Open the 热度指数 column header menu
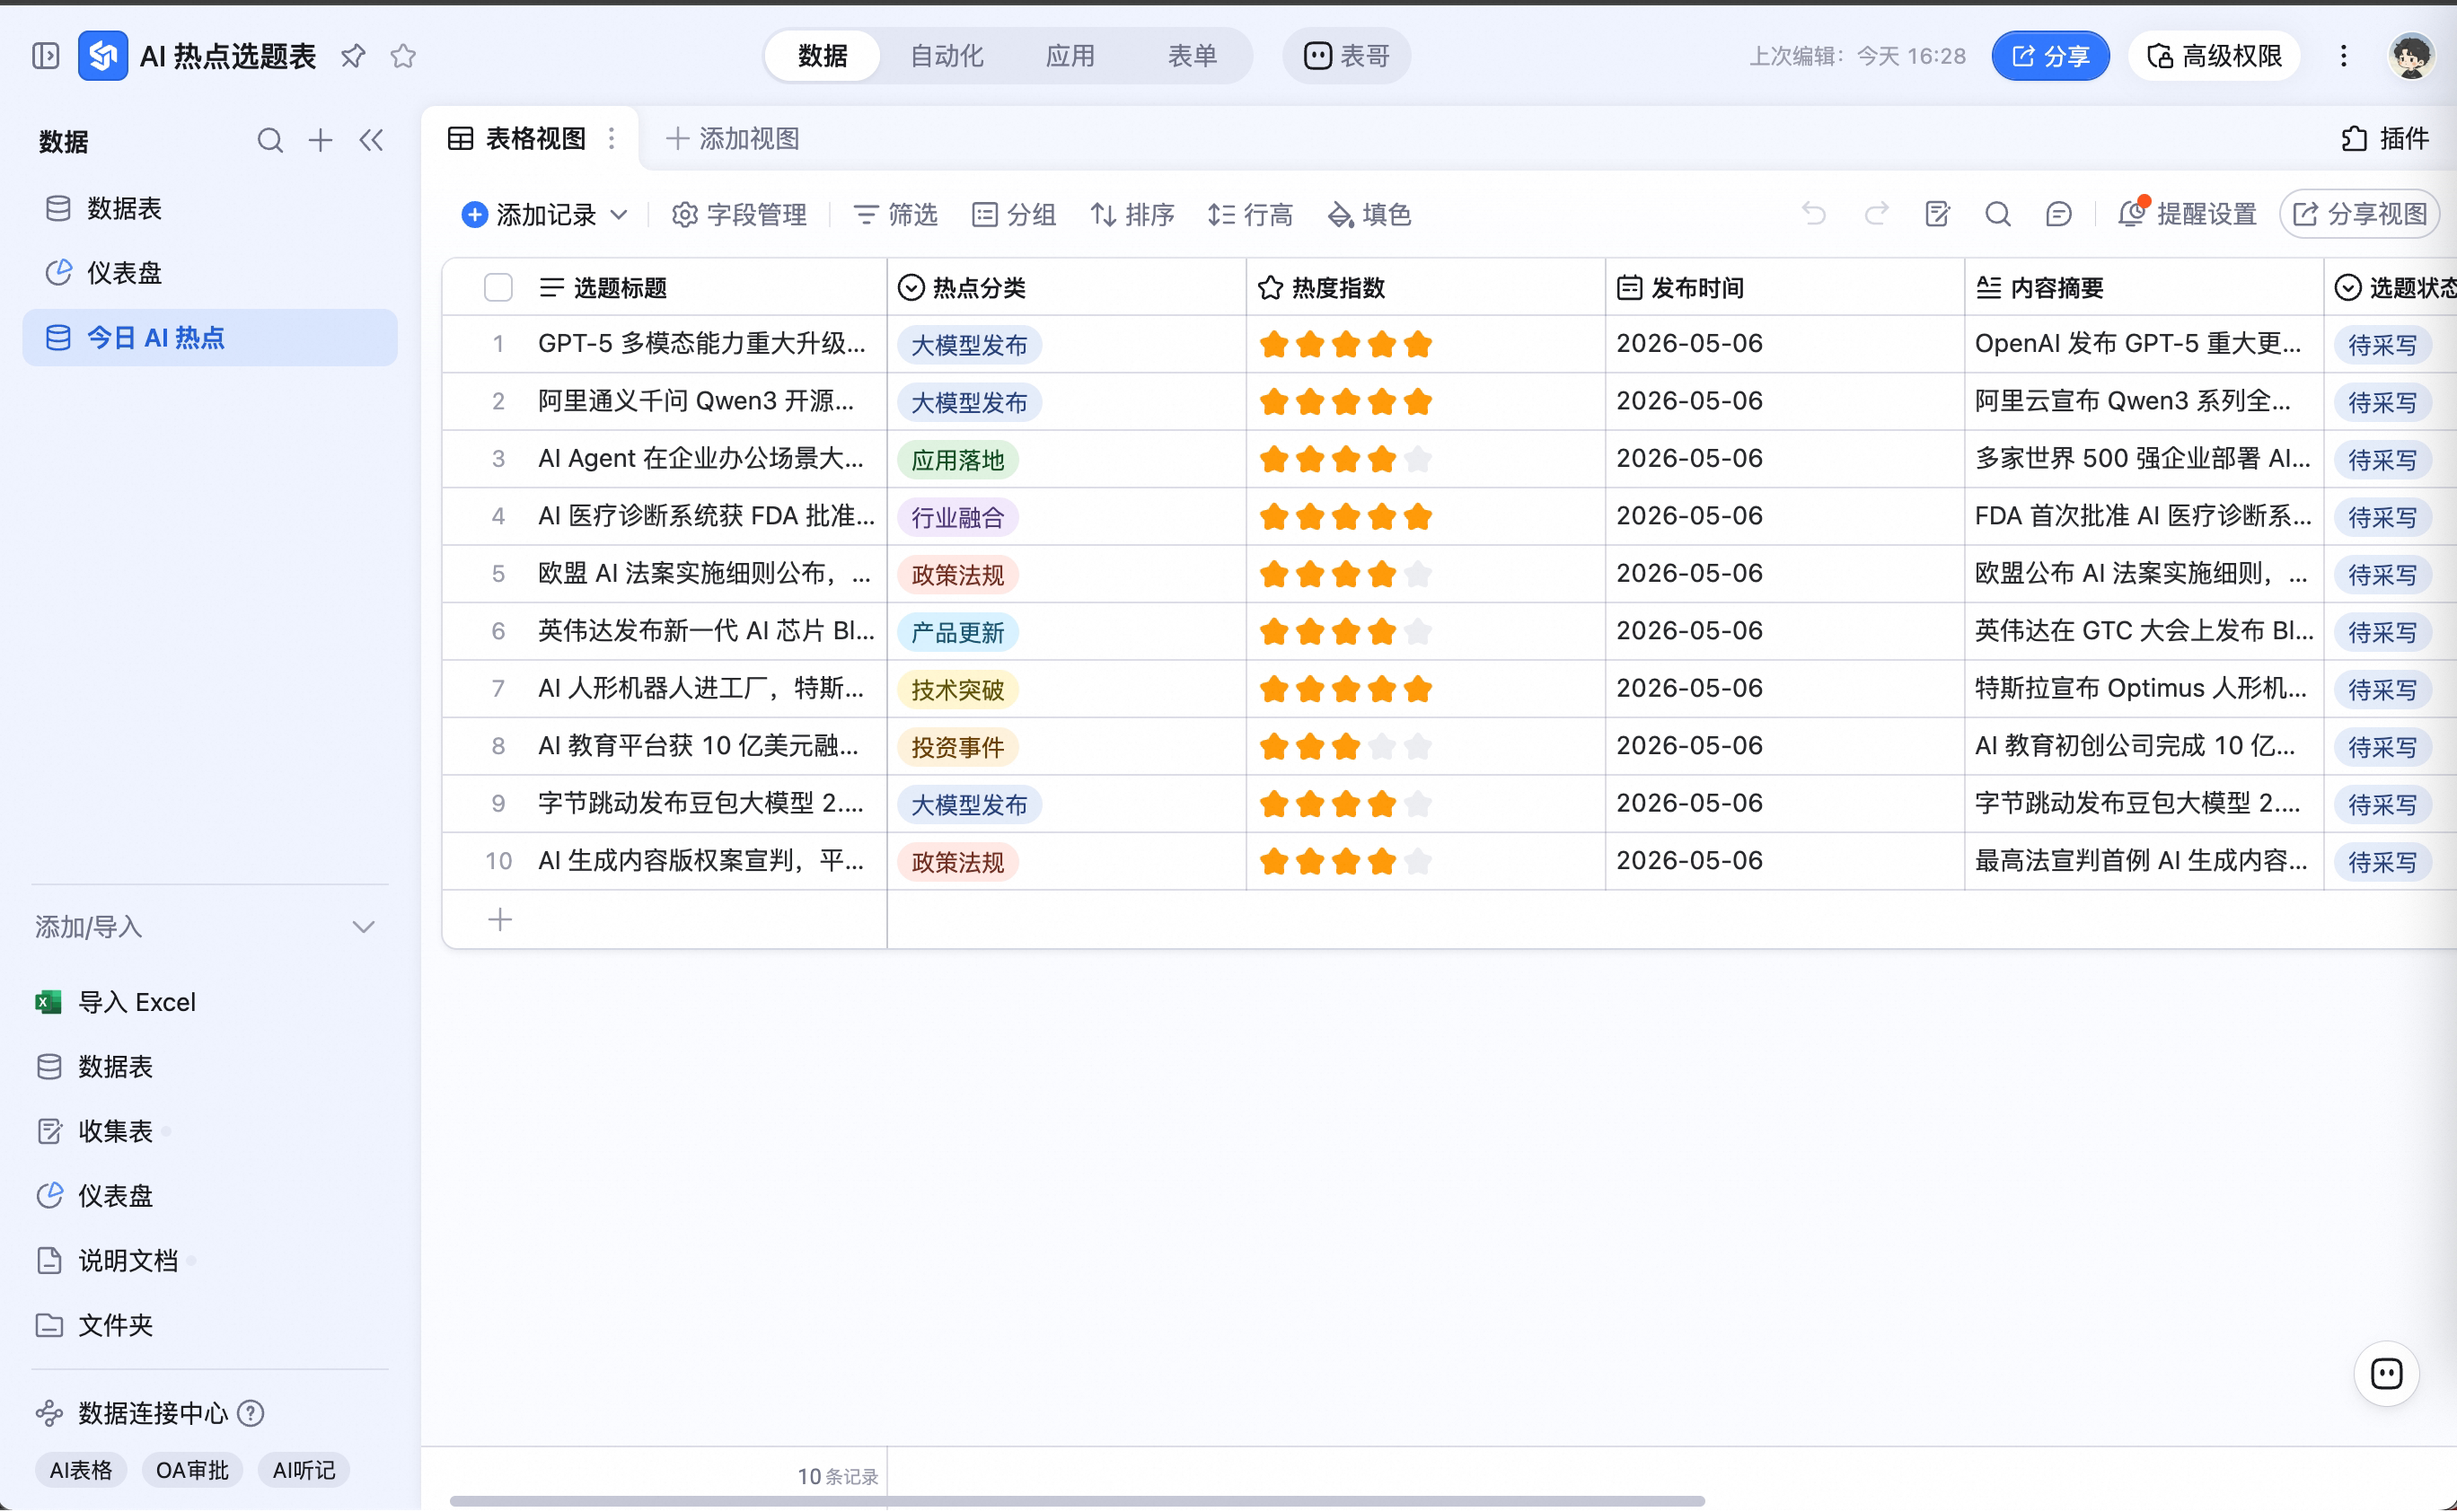The image size is (2457, 1512). tap(1425, 288)
